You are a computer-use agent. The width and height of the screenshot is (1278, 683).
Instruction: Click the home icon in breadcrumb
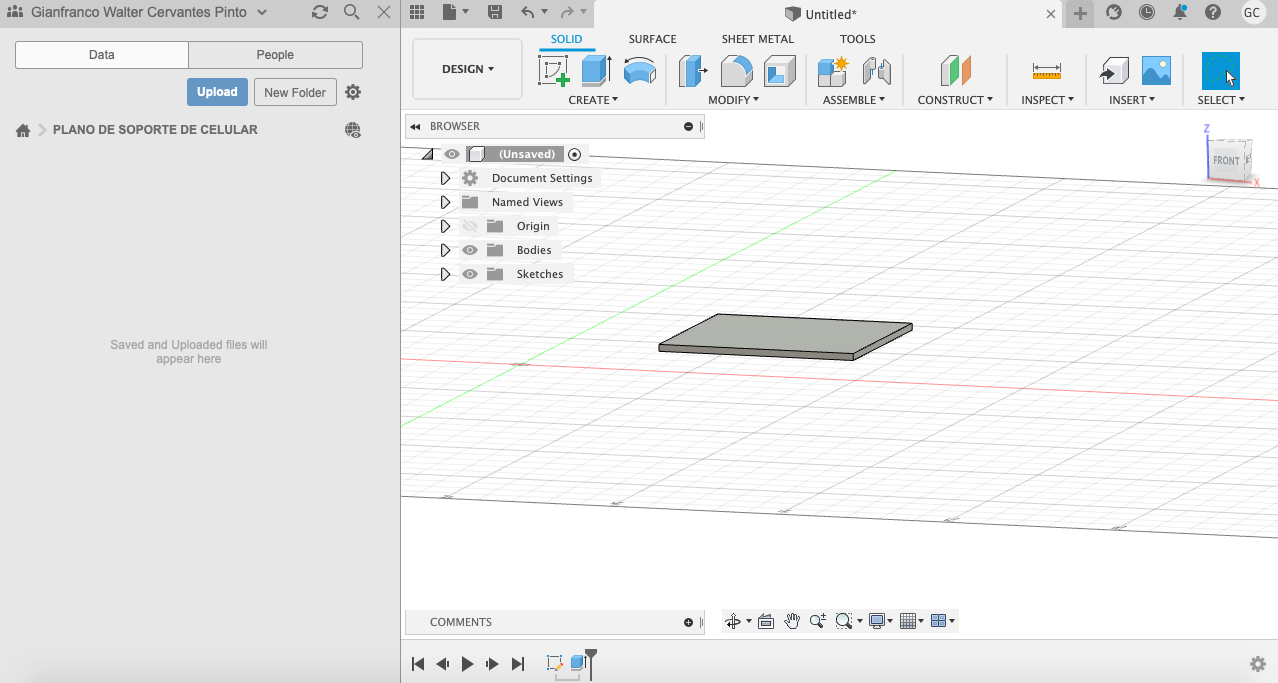22,130
